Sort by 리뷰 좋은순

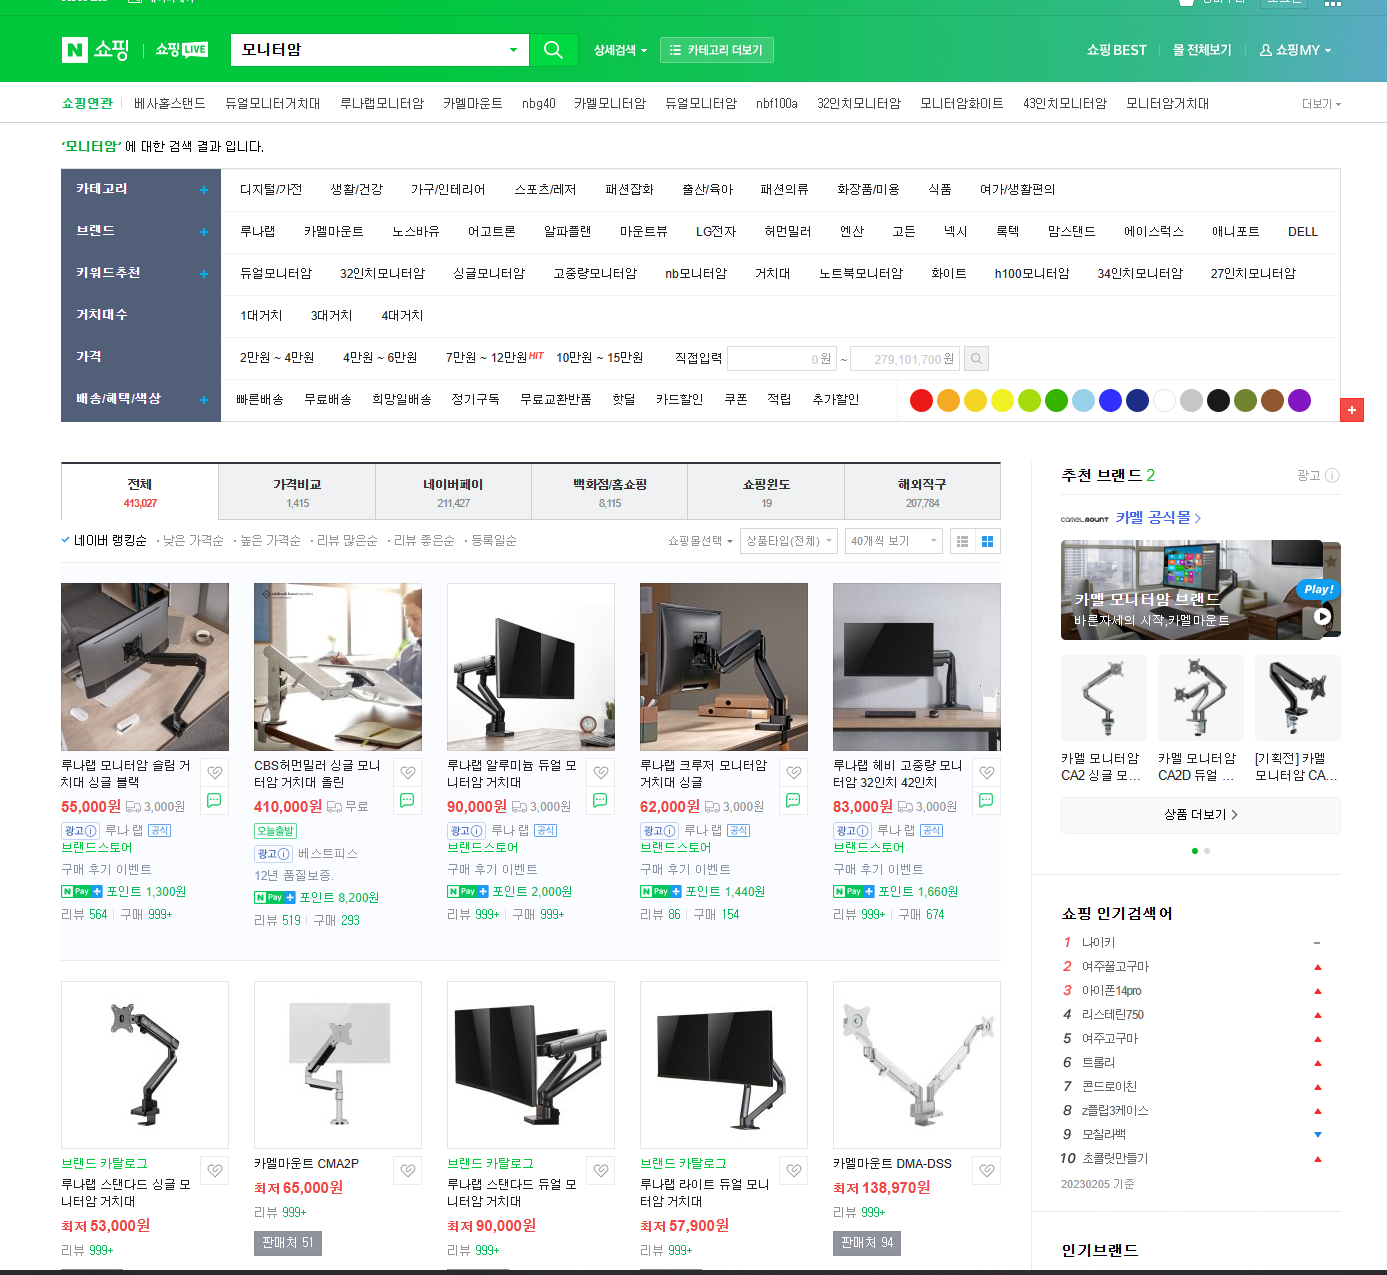[x=422, y=541]
